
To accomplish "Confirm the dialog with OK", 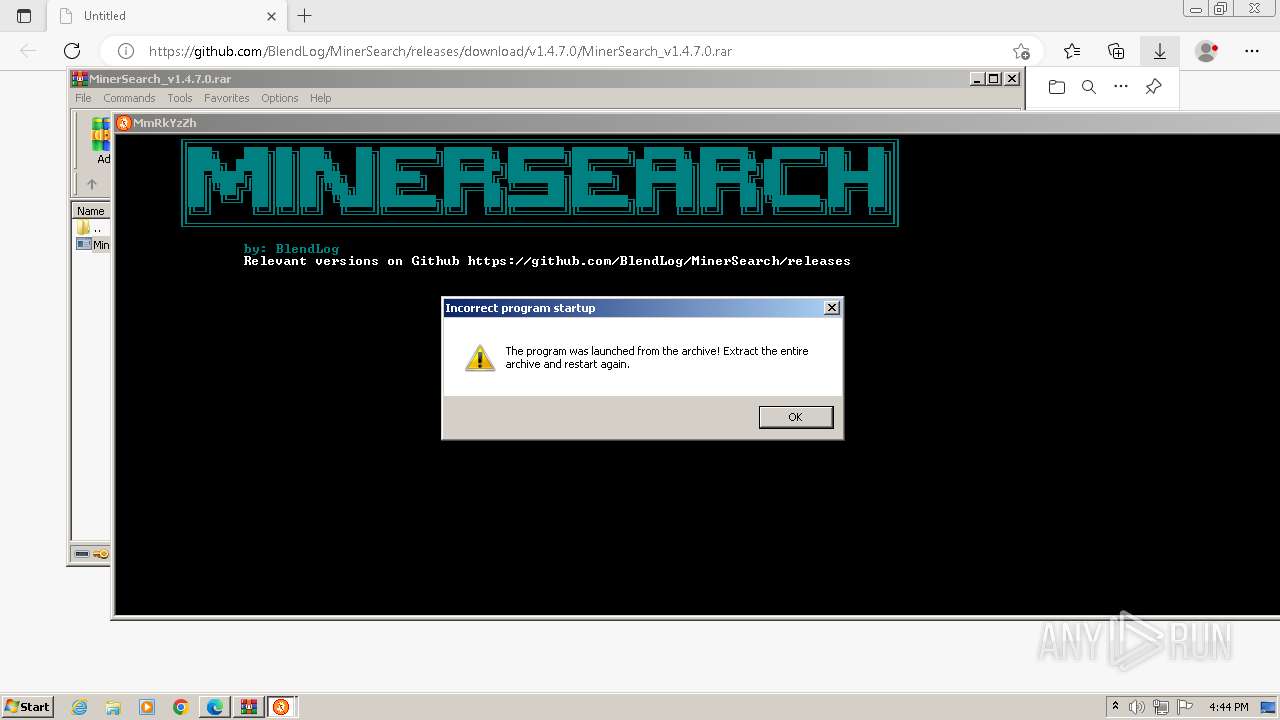I will click(795, 417).
